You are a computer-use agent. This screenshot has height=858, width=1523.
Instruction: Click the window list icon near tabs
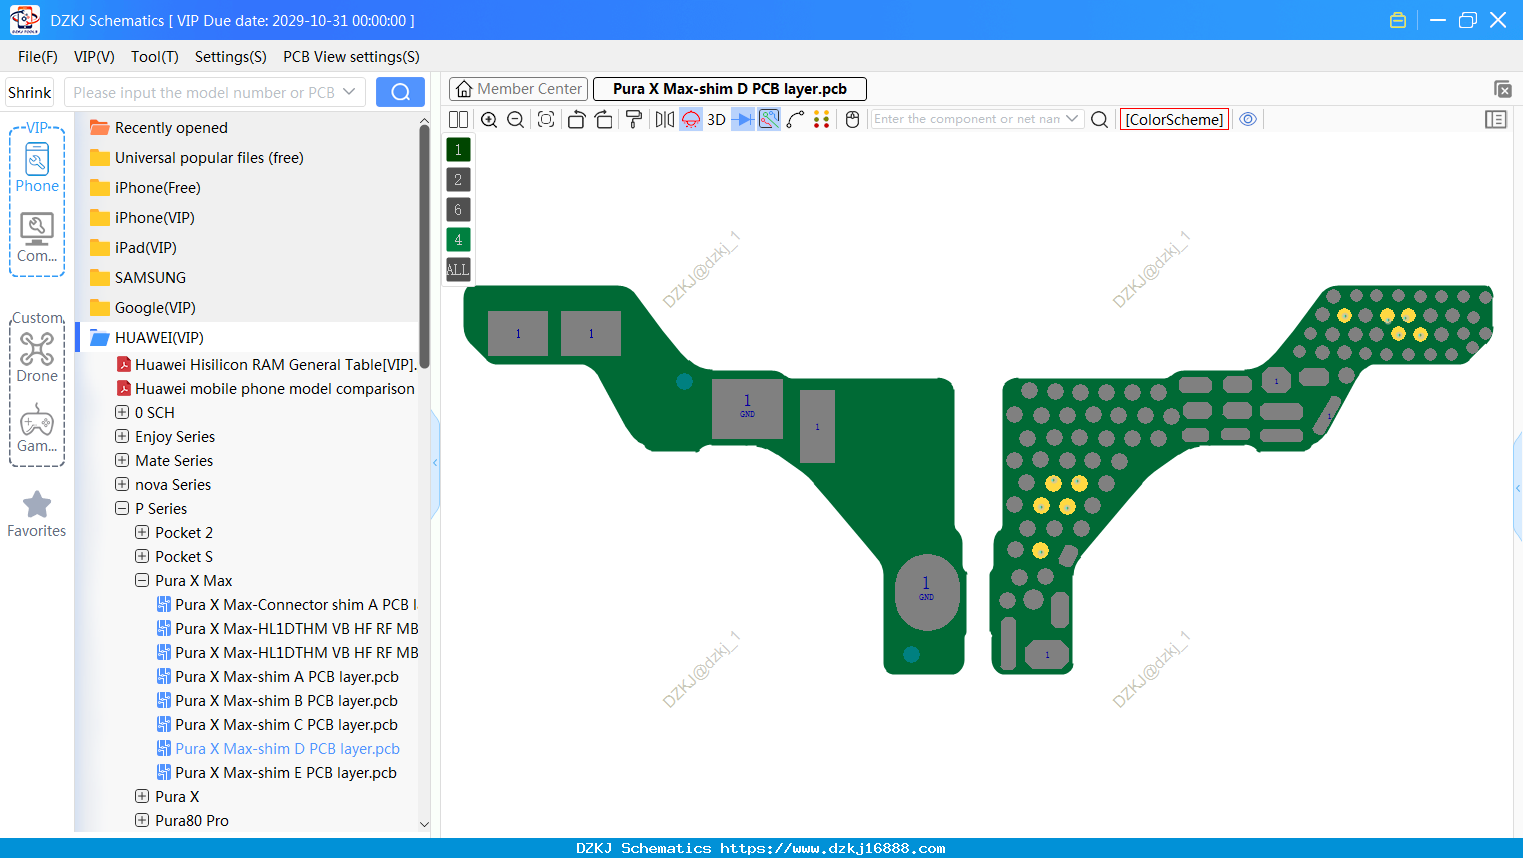coord(1502,89)
